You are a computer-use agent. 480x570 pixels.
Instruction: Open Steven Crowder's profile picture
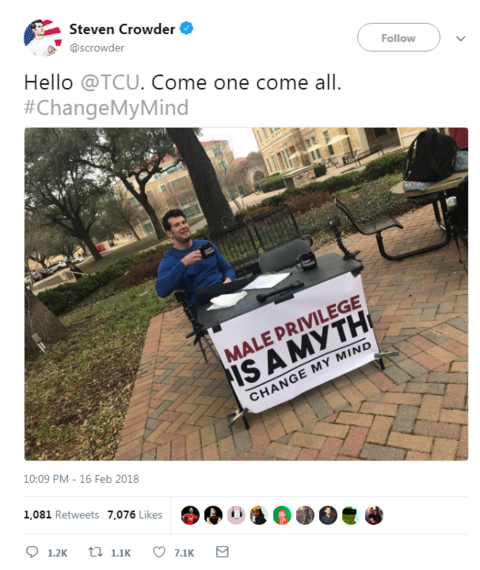[x=43, y=38]
